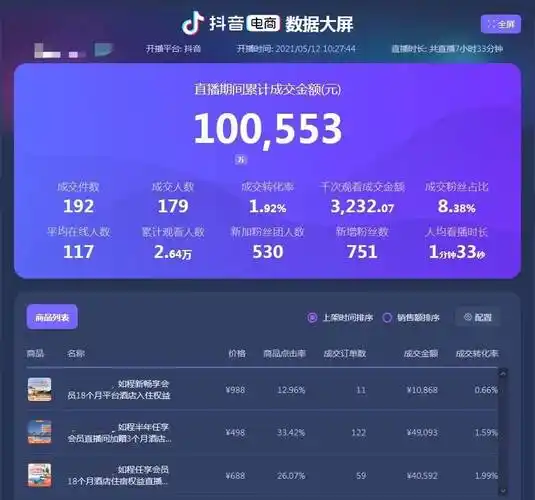
Task: Click click-rate cell 26.07%
Action: click(x=291, y=476)
